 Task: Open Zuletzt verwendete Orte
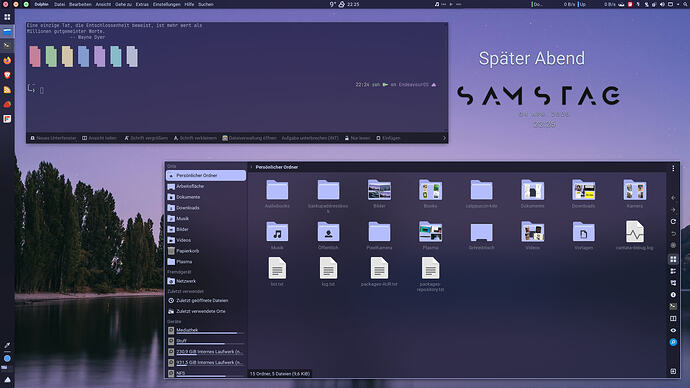tap(206, 311)
